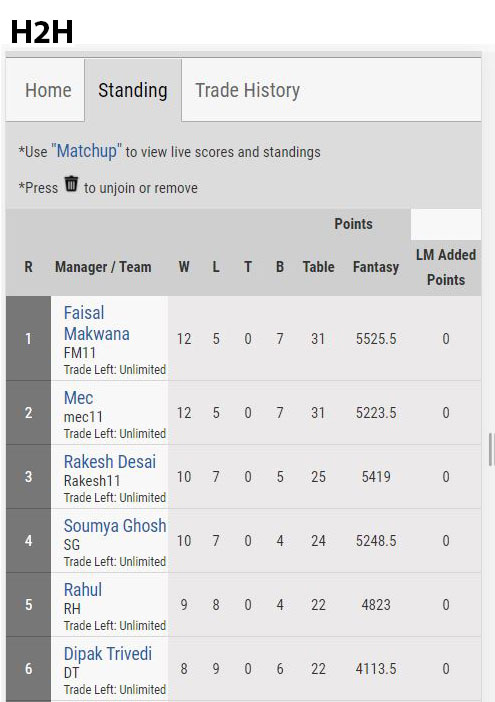
Task: Click the vertical scrollbar thumb
Action: 491,449
